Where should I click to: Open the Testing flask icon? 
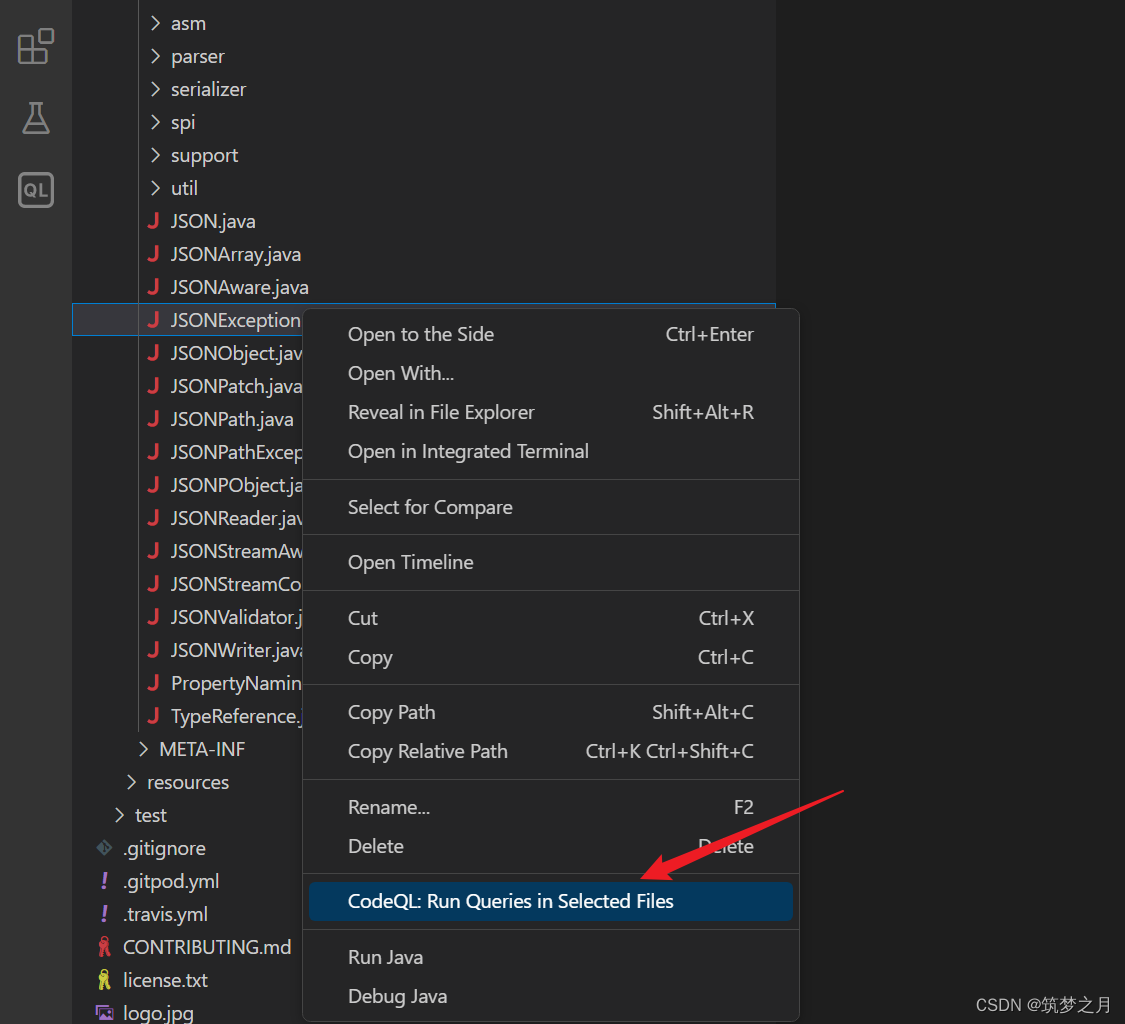36,118
